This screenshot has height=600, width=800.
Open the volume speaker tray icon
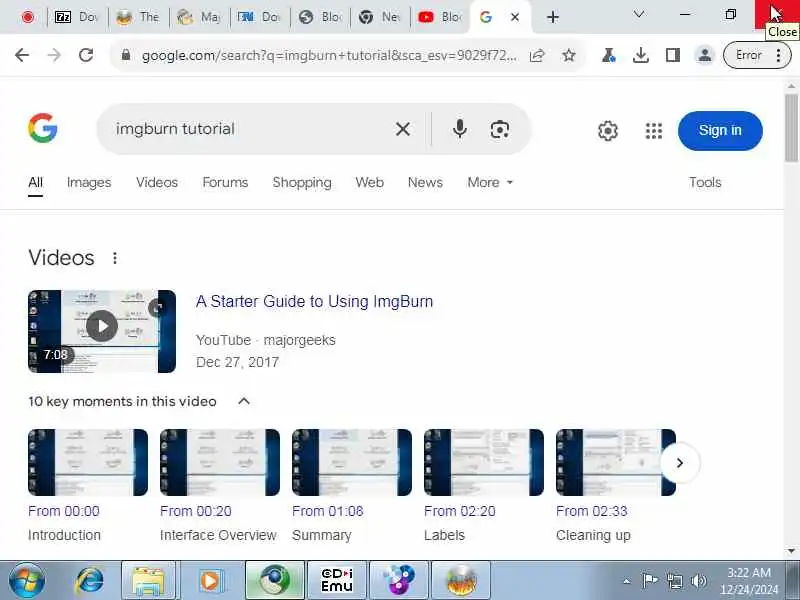tap(698, 581)
